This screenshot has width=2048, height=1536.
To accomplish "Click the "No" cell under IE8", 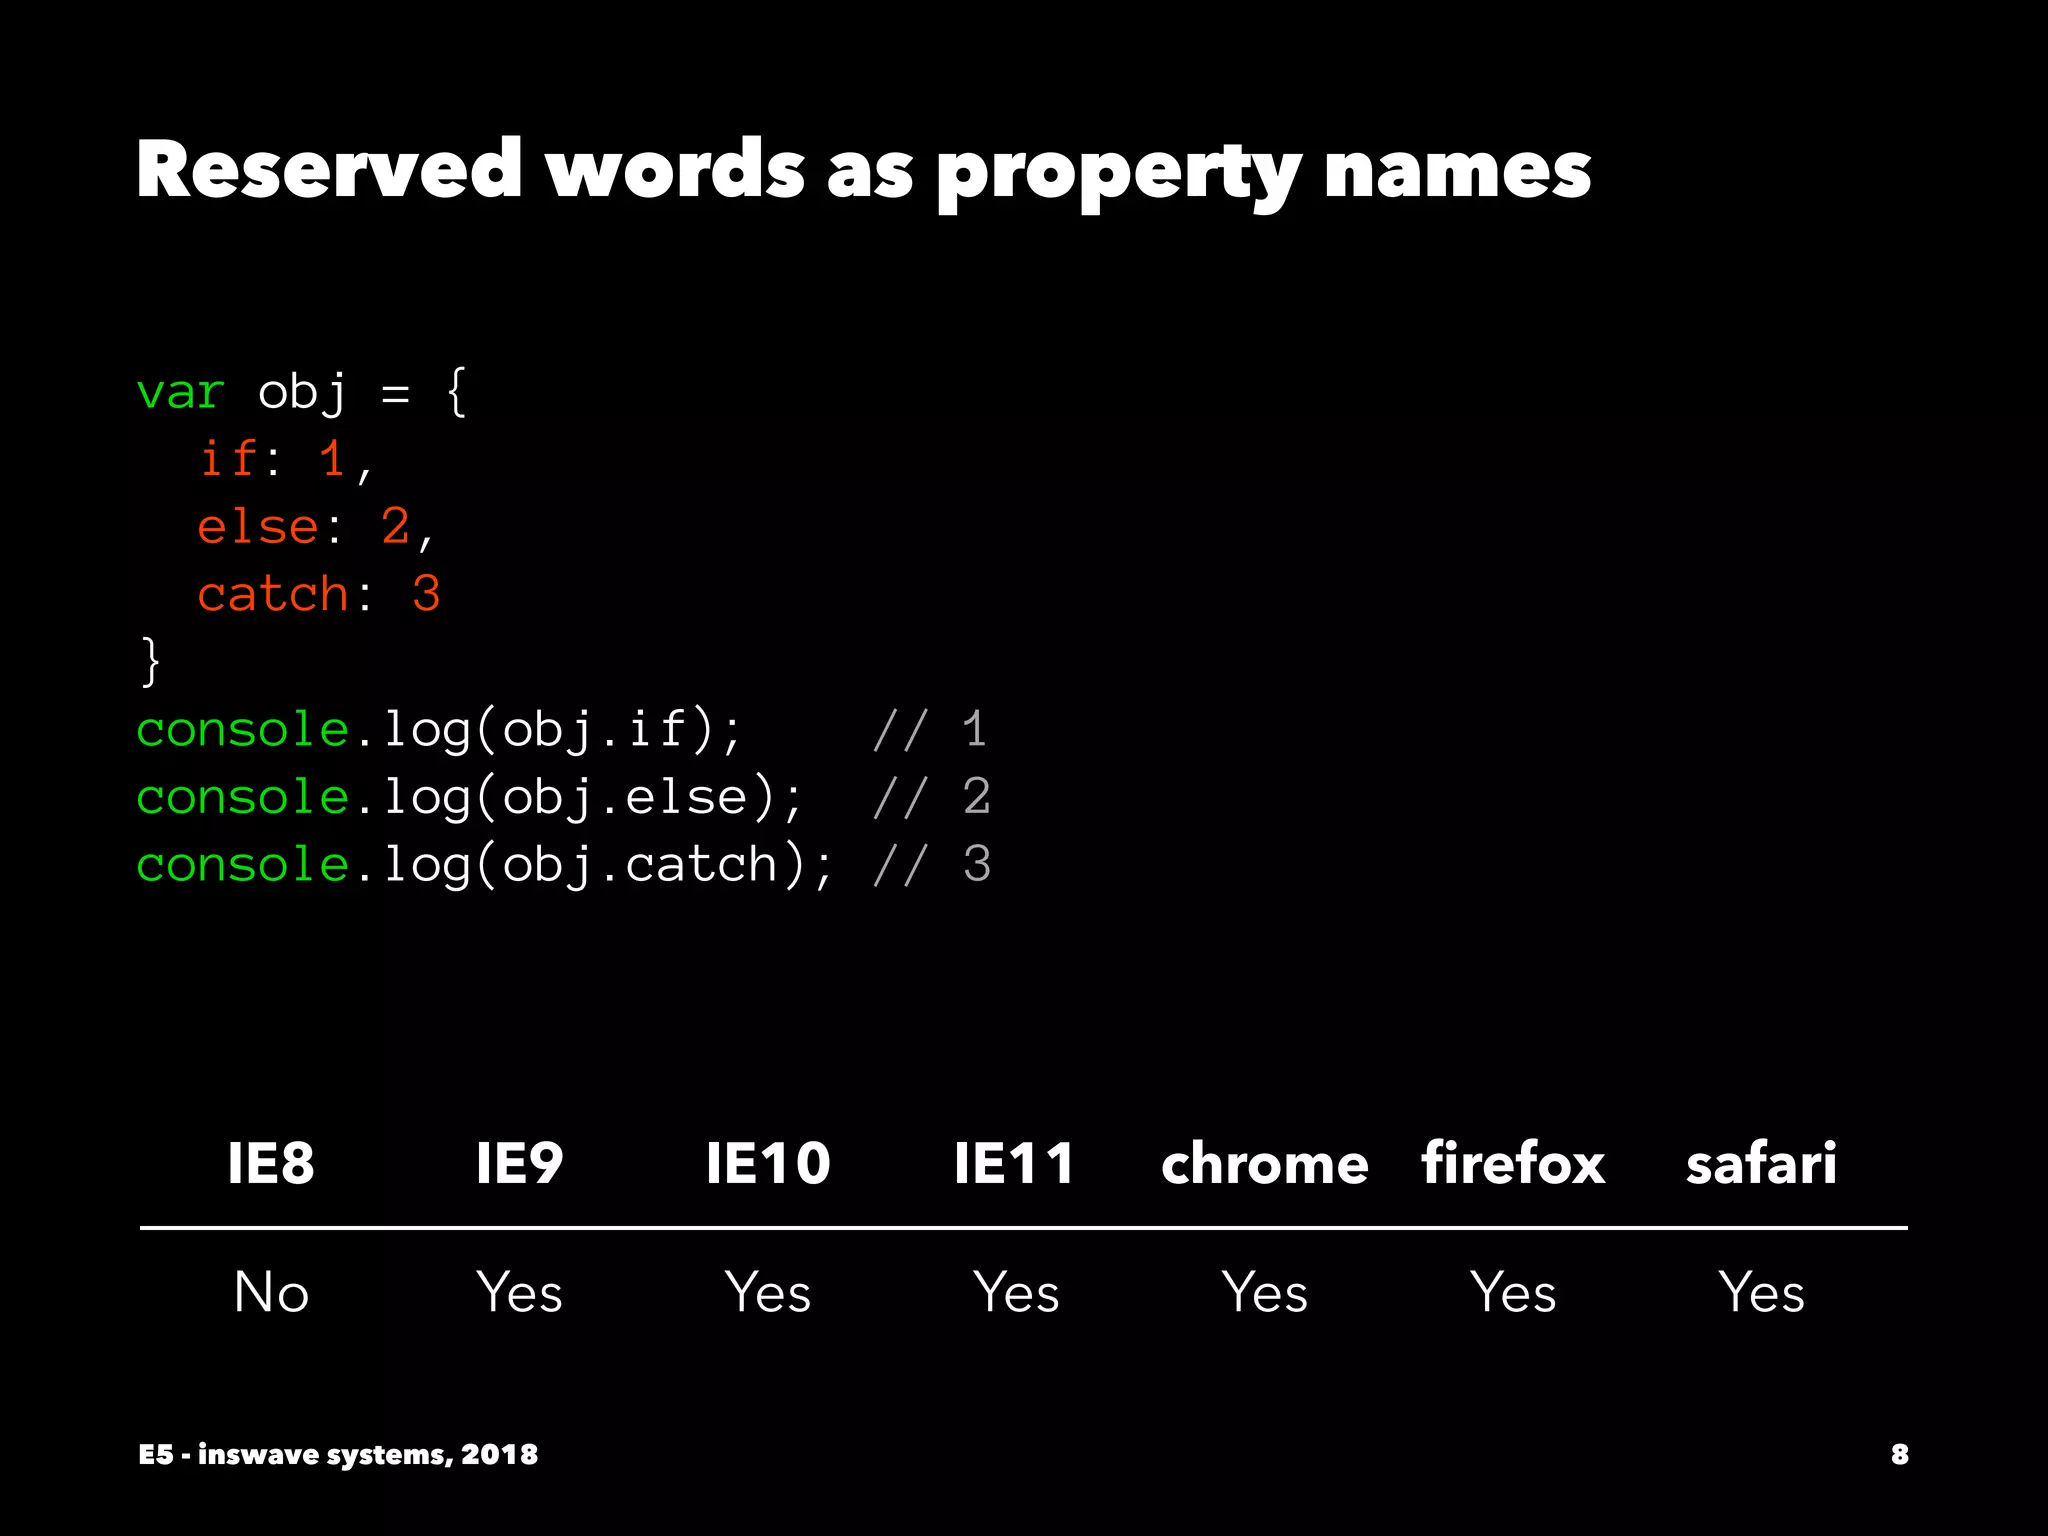I will (x=271, y=1291).
